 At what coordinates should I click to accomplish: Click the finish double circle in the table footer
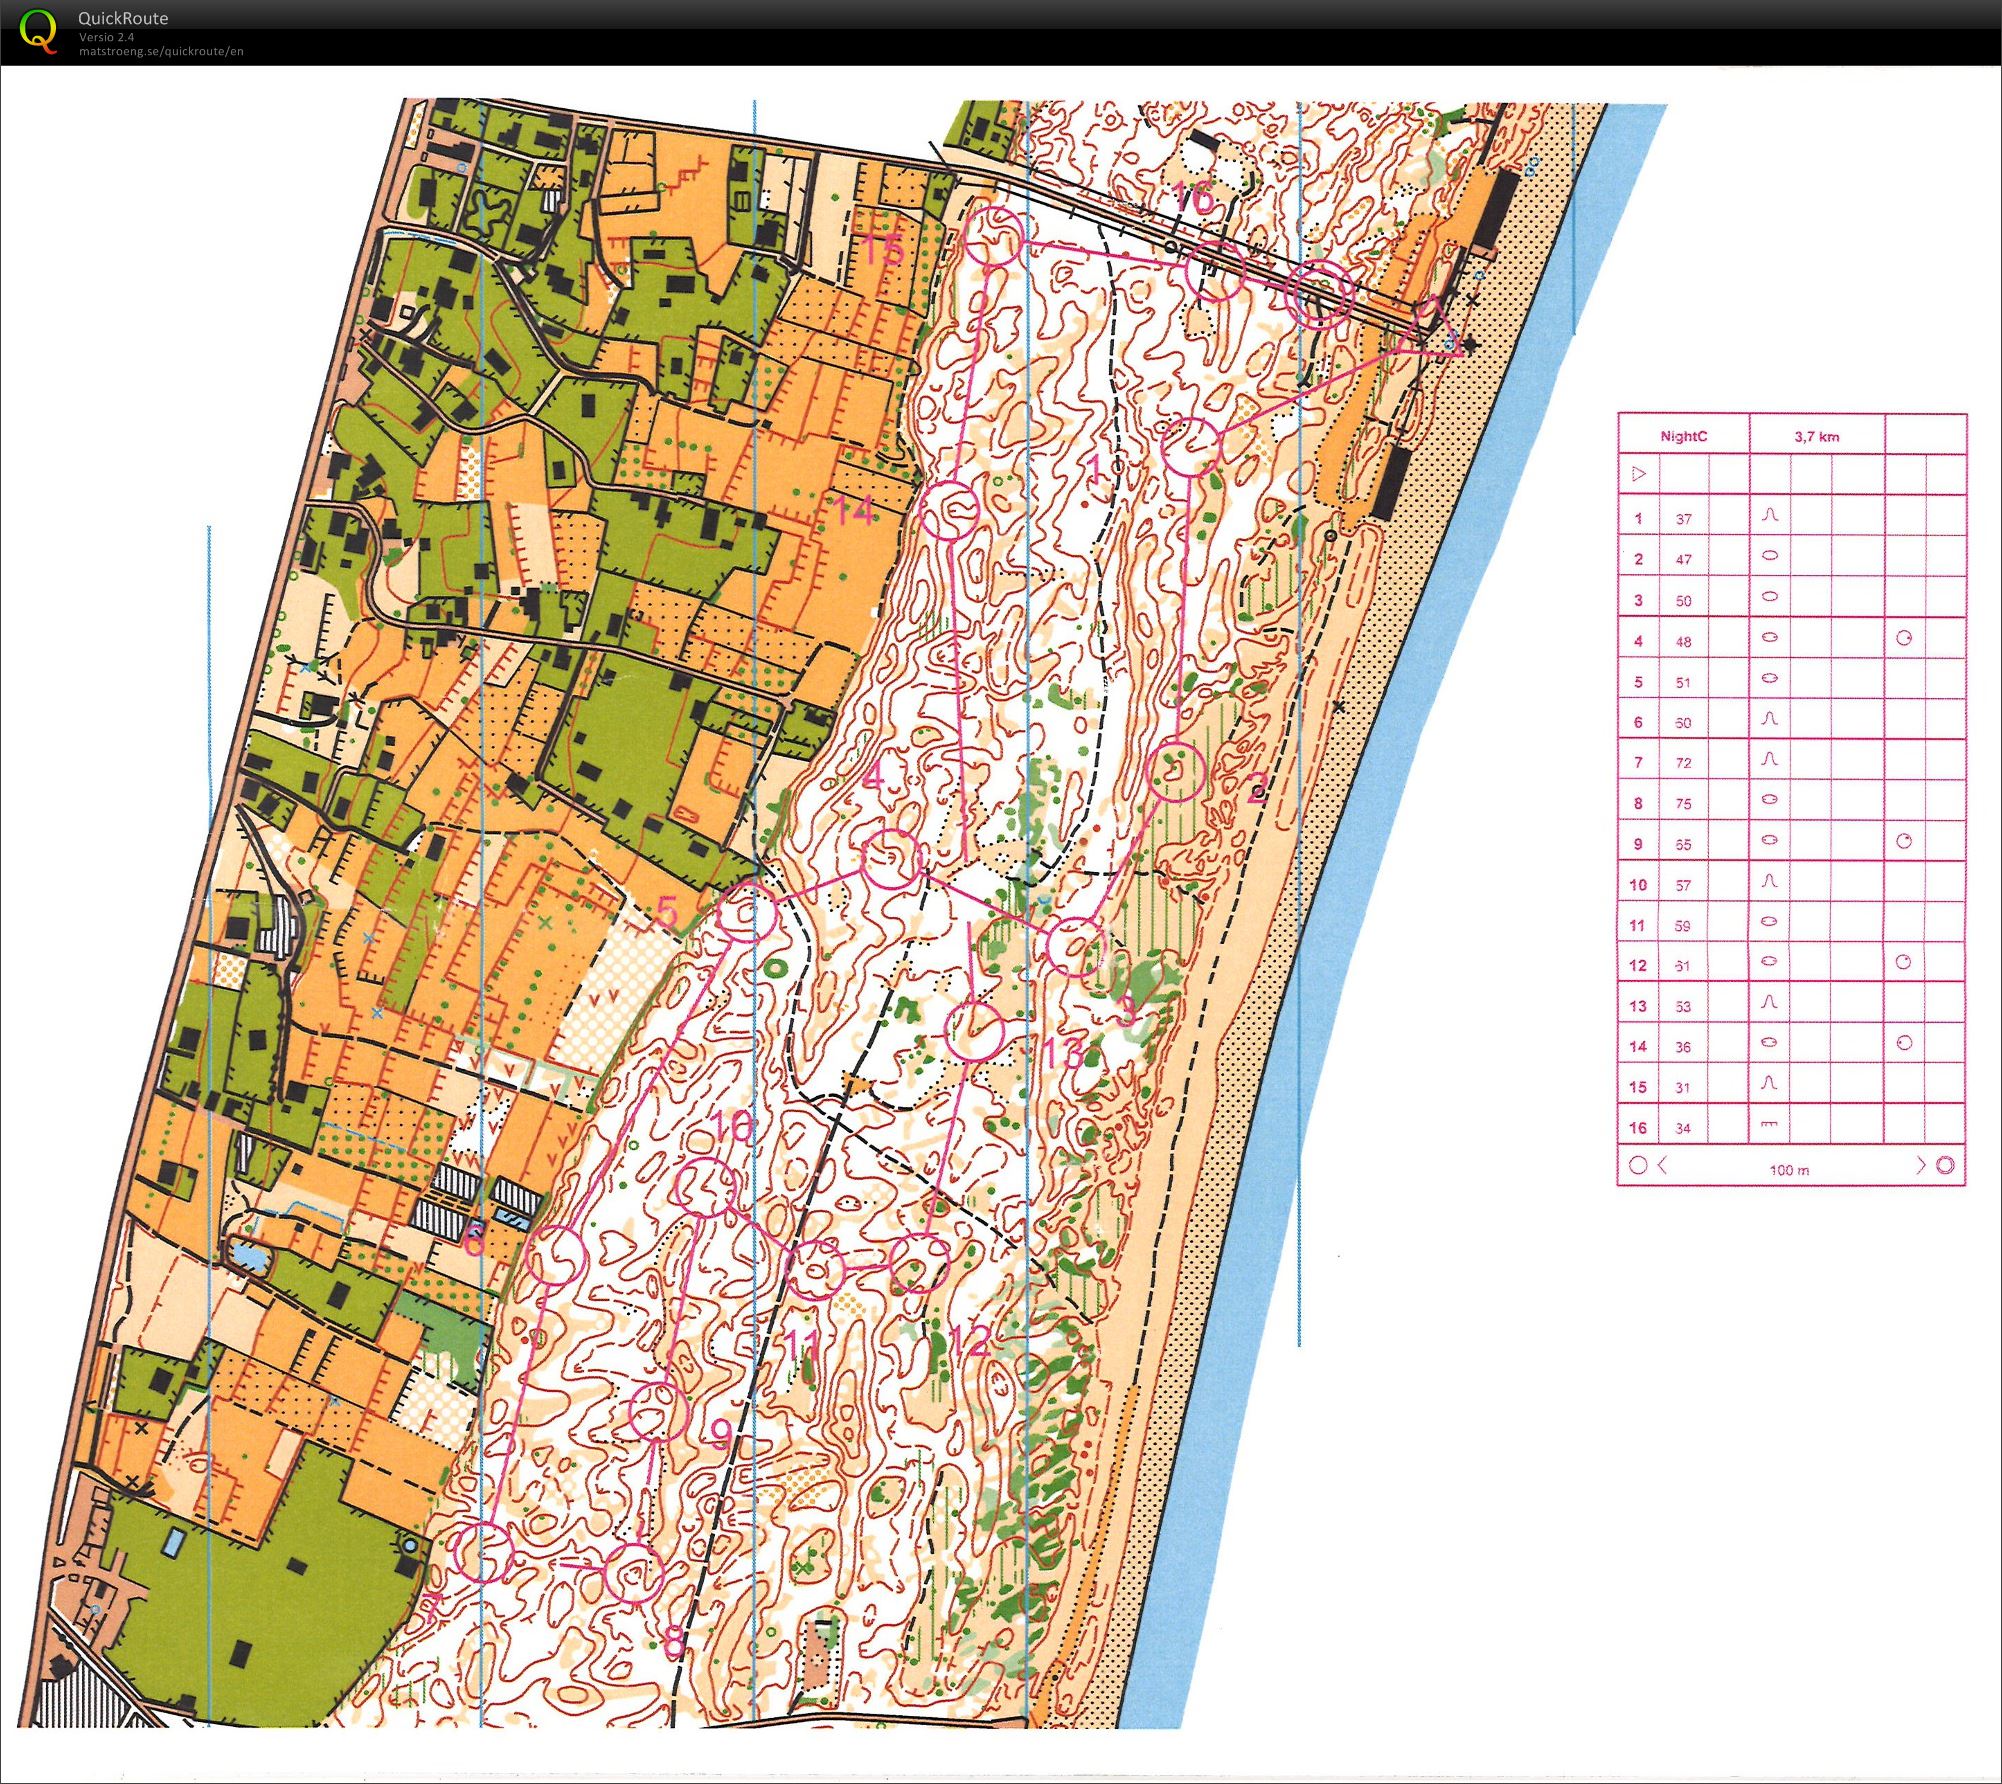pyautogui.click(x=1945, y=1165)
